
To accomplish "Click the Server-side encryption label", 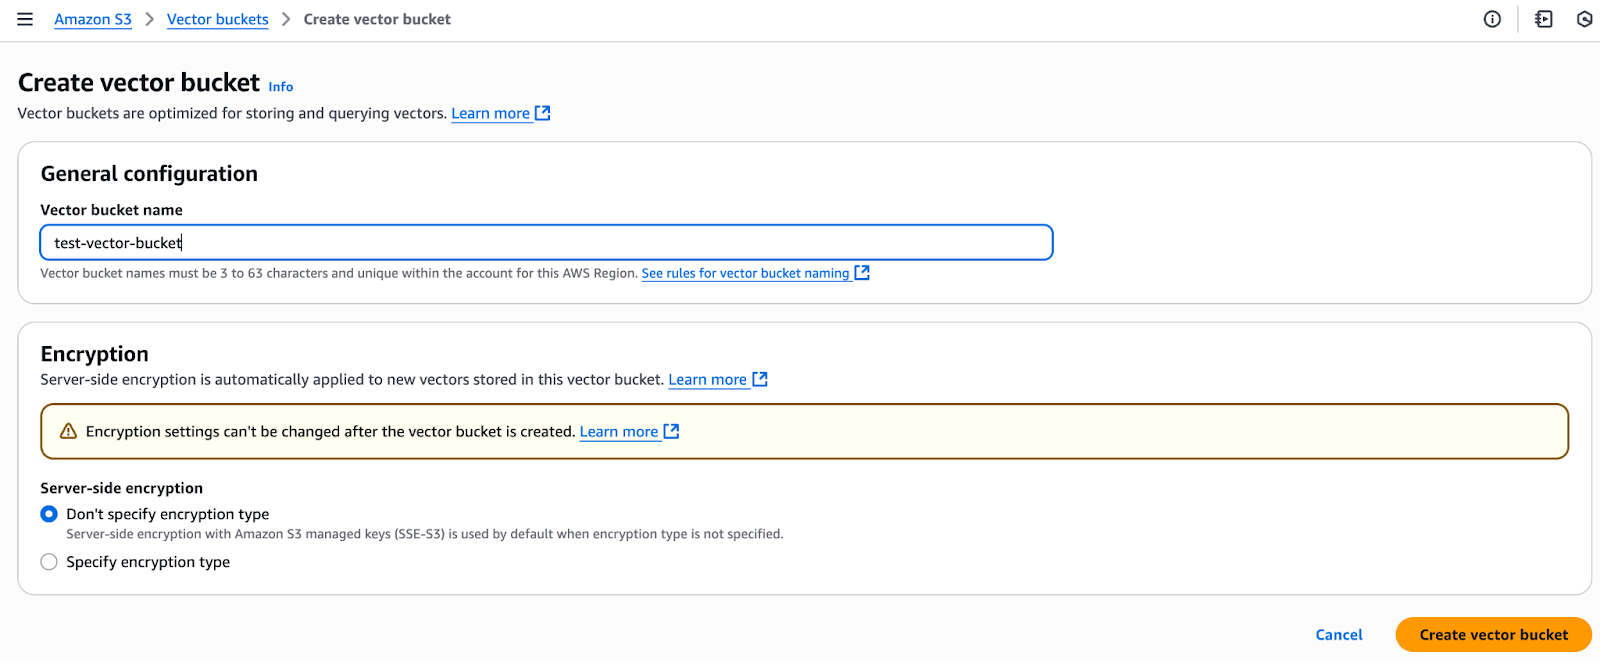I will (x=121, y=488).
